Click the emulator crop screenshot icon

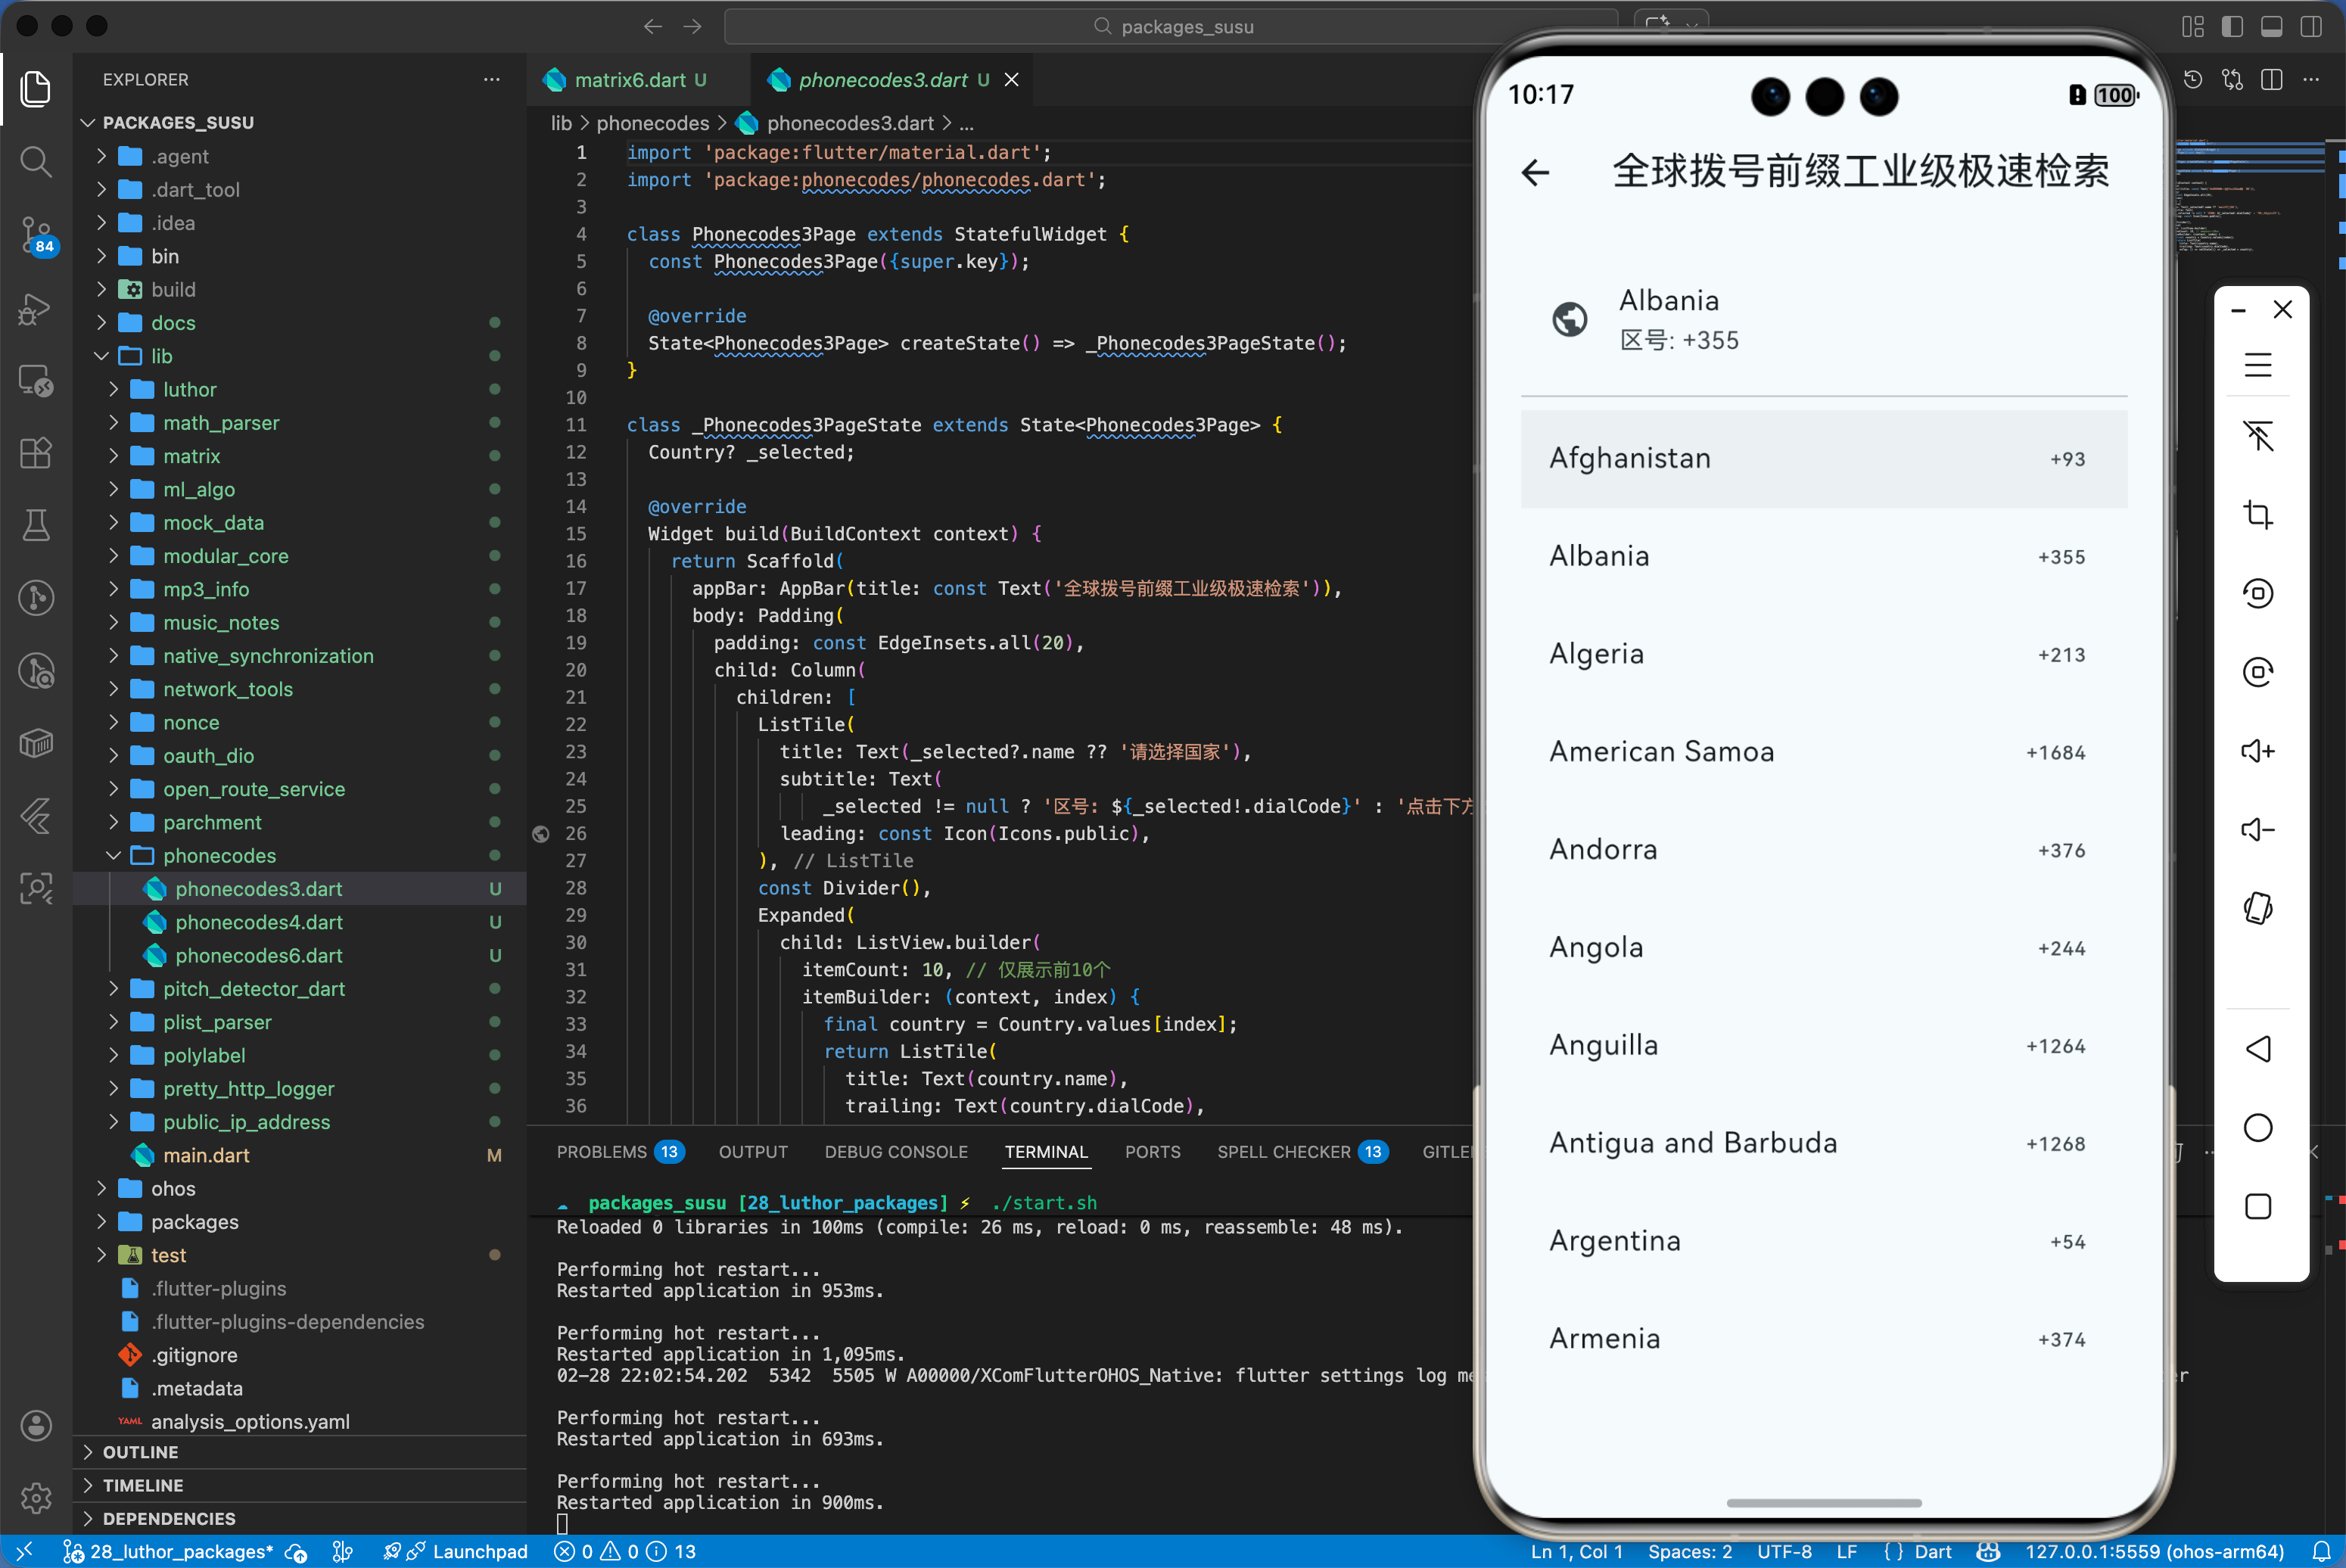(x=2257, y=515)
